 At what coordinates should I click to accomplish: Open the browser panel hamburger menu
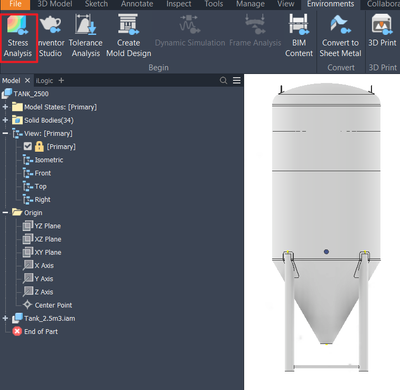coord(237,80)
